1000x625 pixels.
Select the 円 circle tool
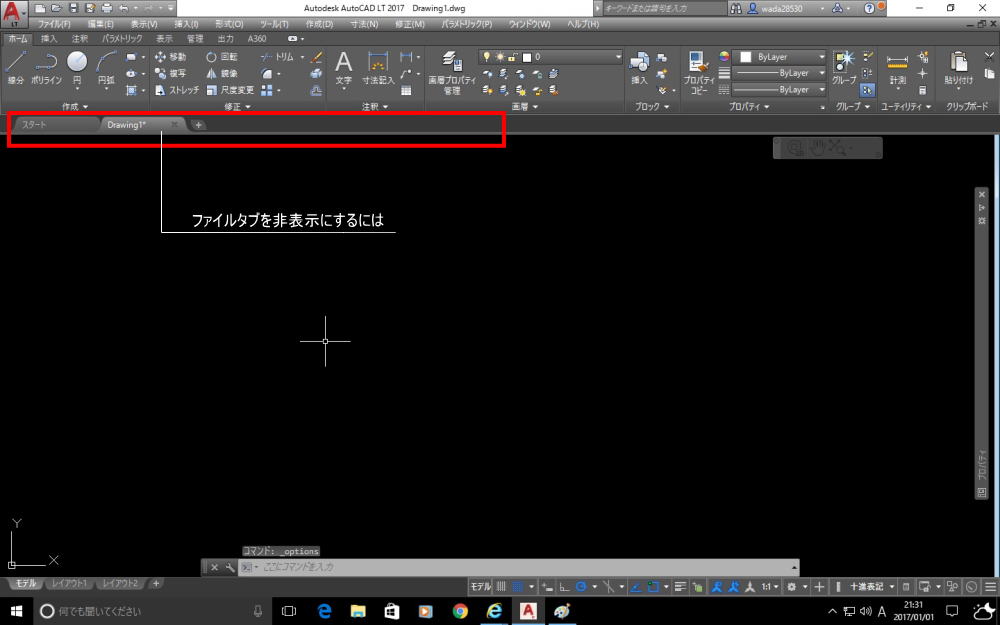pos(77,68)
